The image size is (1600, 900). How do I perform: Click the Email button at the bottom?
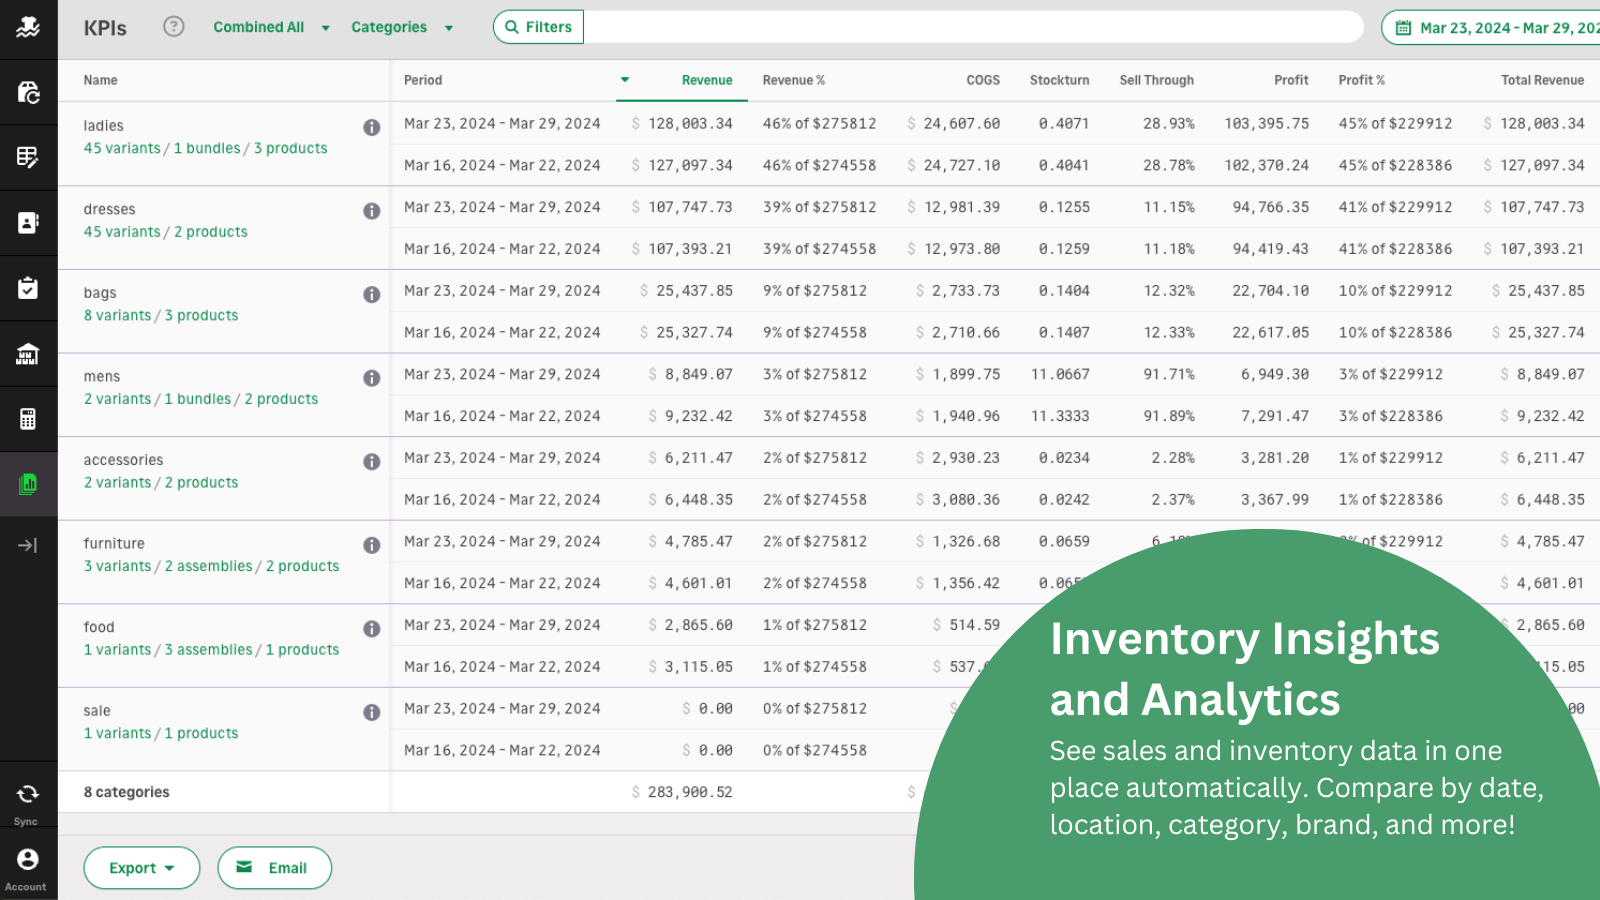click(274, 867)
